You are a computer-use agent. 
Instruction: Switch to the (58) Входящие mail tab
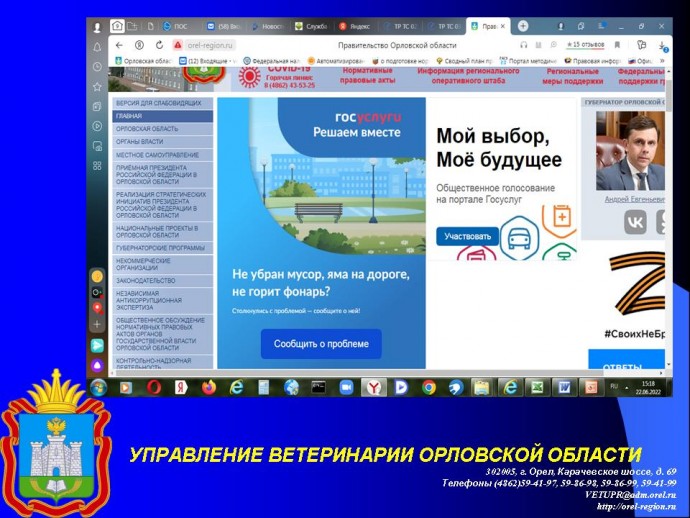(x=224, y=26)
